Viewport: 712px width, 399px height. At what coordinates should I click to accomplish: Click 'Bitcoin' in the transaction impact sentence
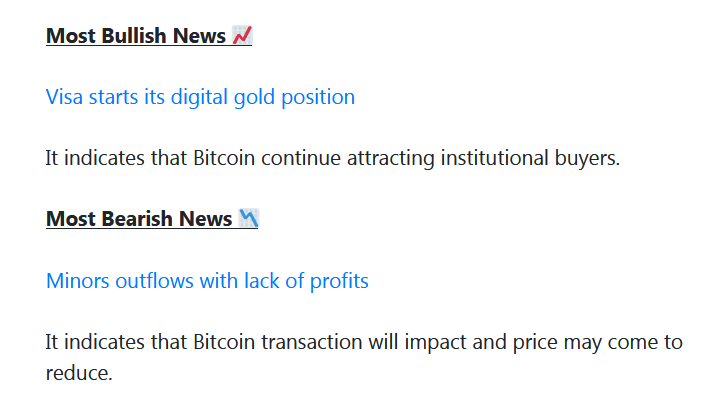[x=224, y=342]
